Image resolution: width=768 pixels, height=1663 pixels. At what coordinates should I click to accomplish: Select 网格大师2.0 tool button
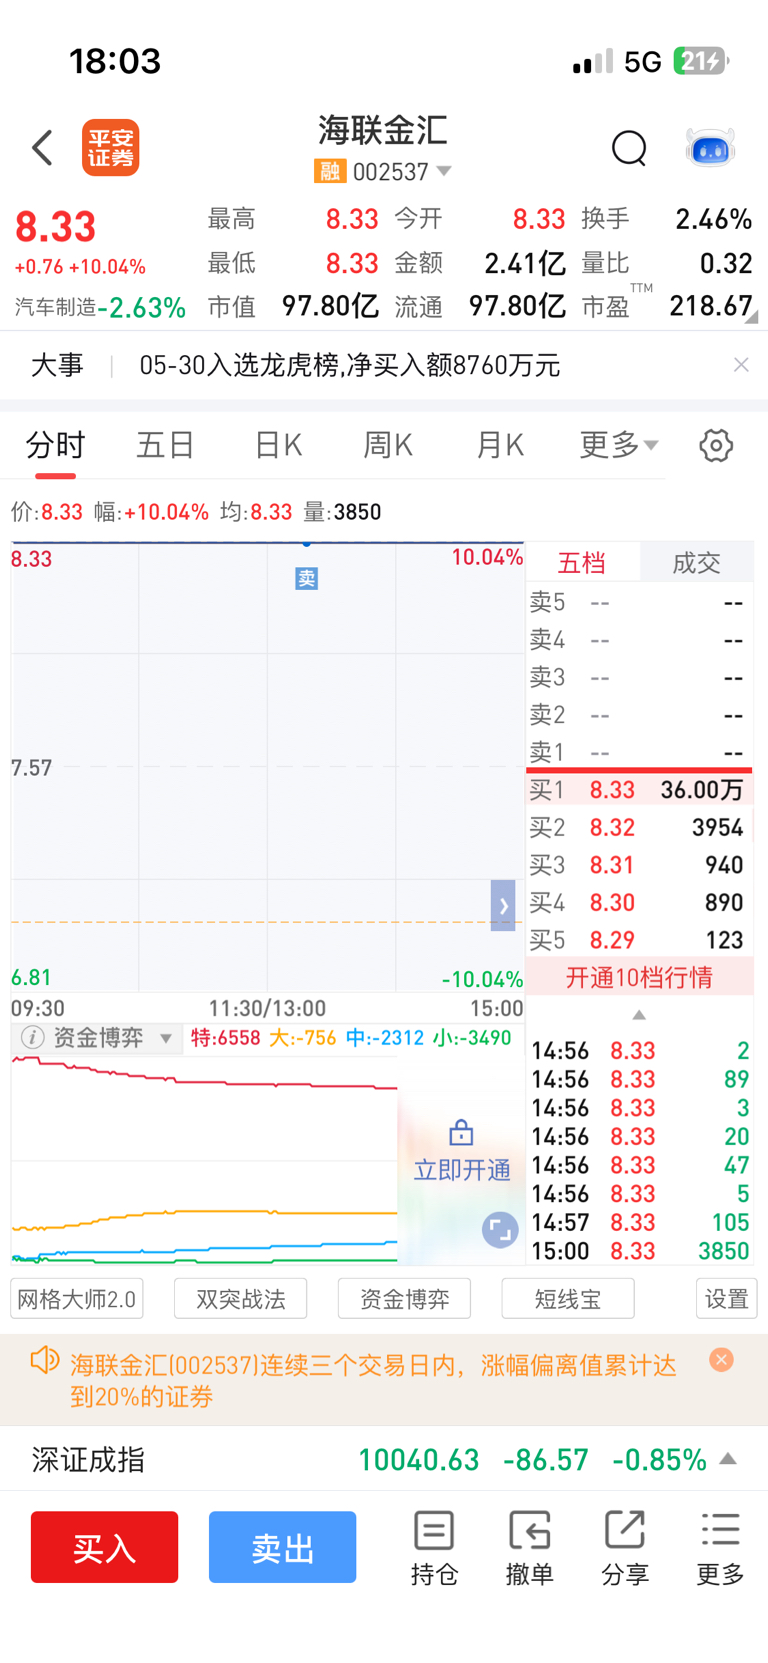coord(77,1299)
